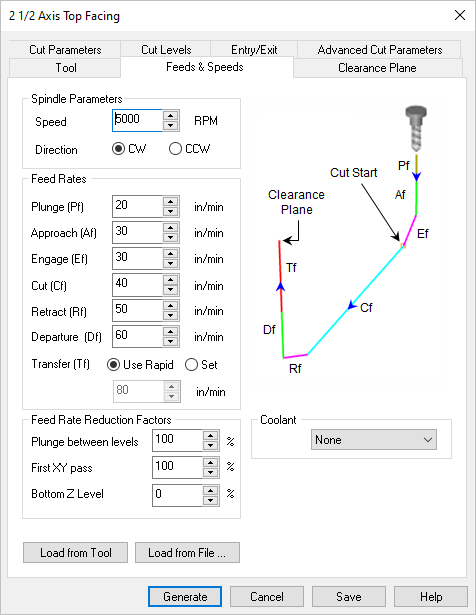Image resolution: width=476 pixels, height=615 pixels.
Task: Save the operation settings
Action: point(349,597)
